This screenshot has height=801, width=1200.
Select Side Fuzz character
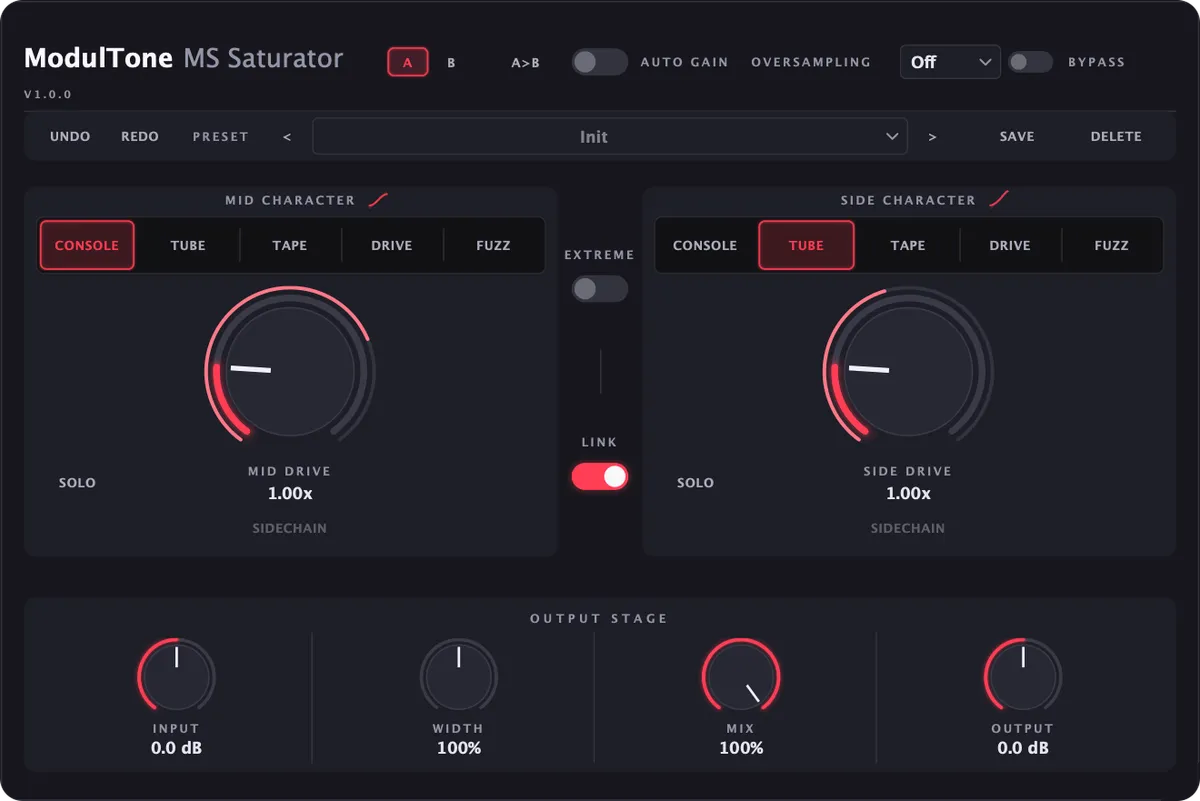pos(1111,245)
